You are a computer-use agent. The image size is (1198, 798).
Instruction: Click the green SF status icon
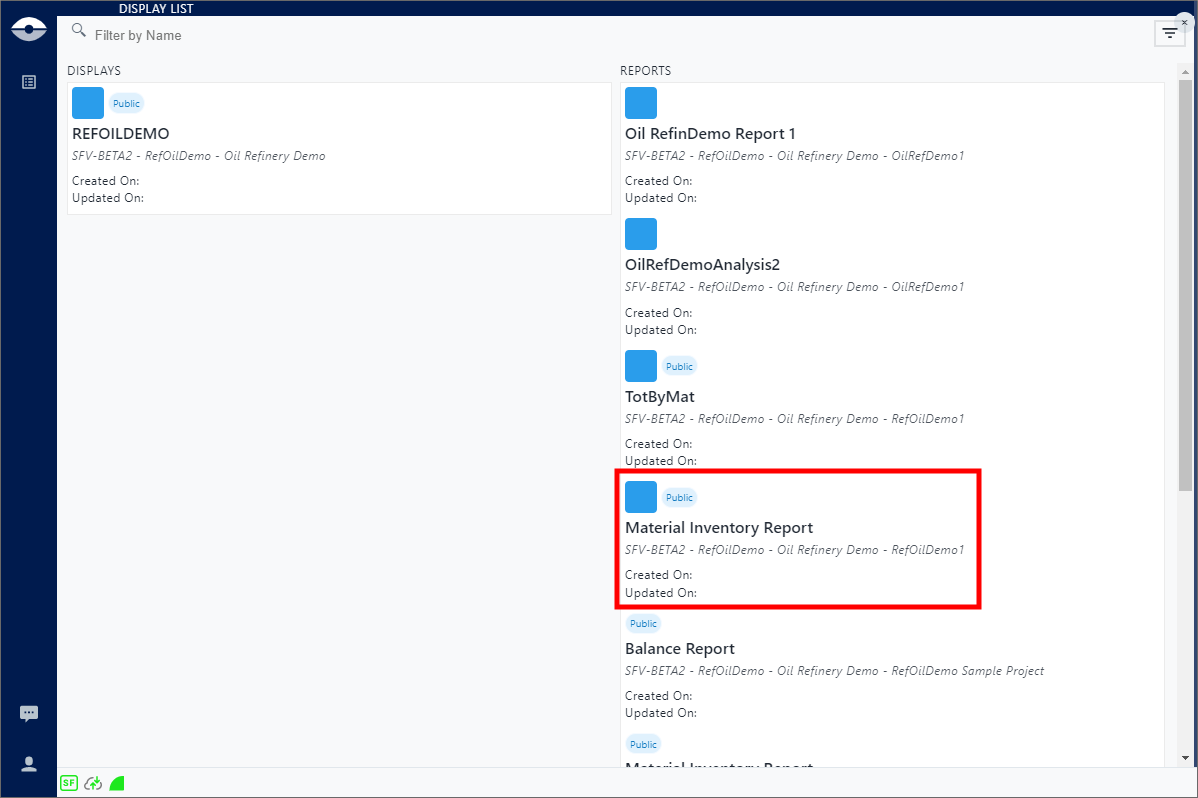[69, 783]
